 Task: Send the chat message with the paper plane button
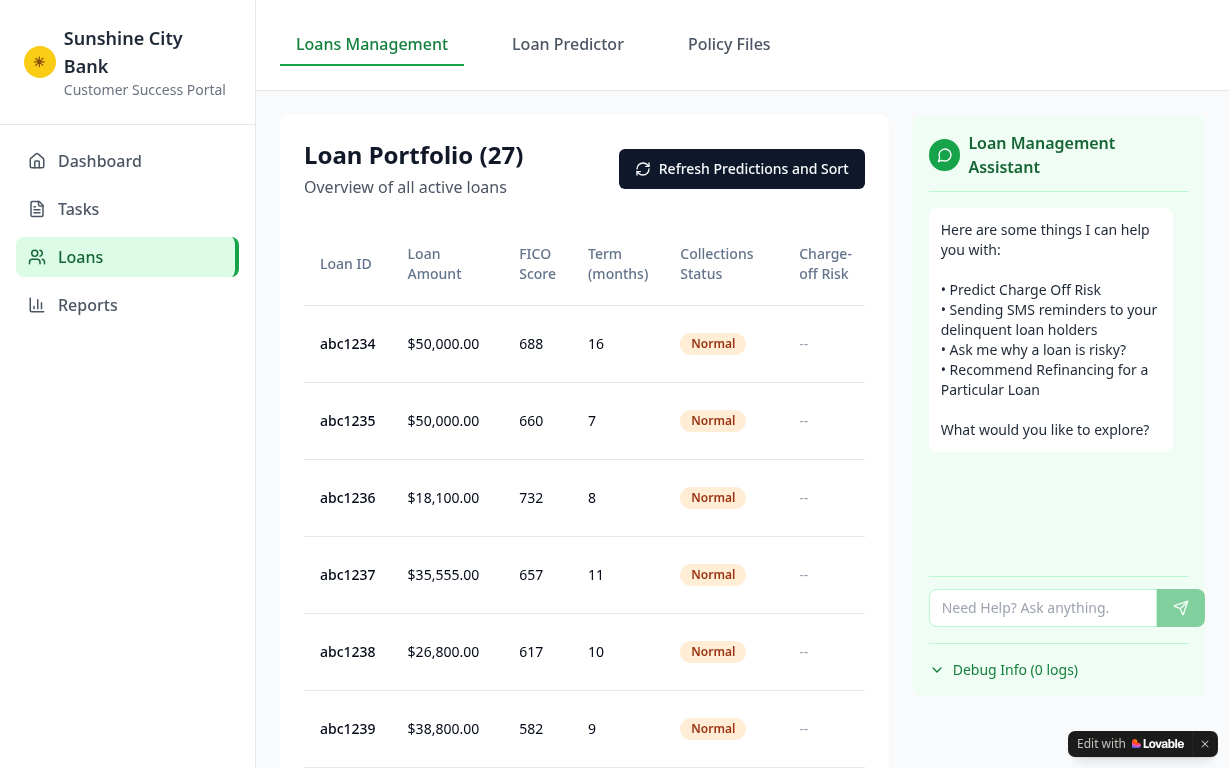[x=1181, y=608]
